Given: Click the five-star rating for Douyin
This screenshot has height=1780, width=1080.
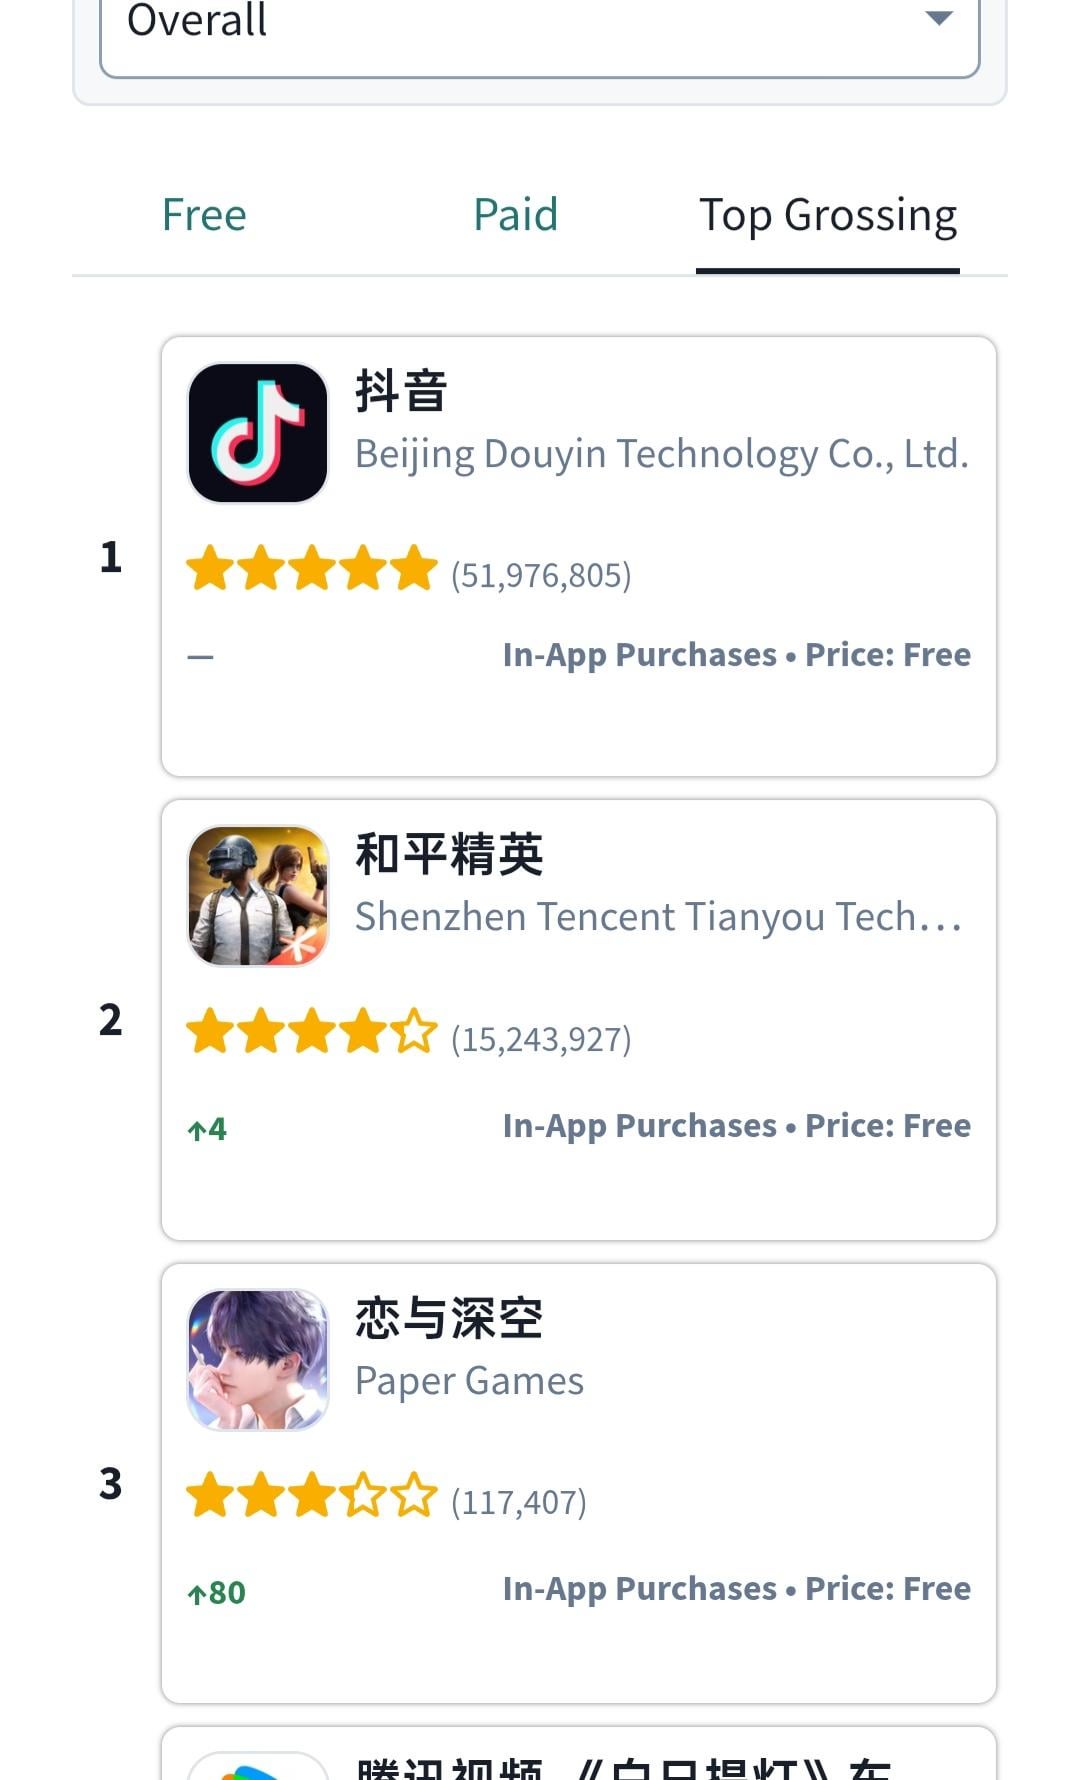Looking at the screenshot, I should pyautogui.click(x=311, y=569).
